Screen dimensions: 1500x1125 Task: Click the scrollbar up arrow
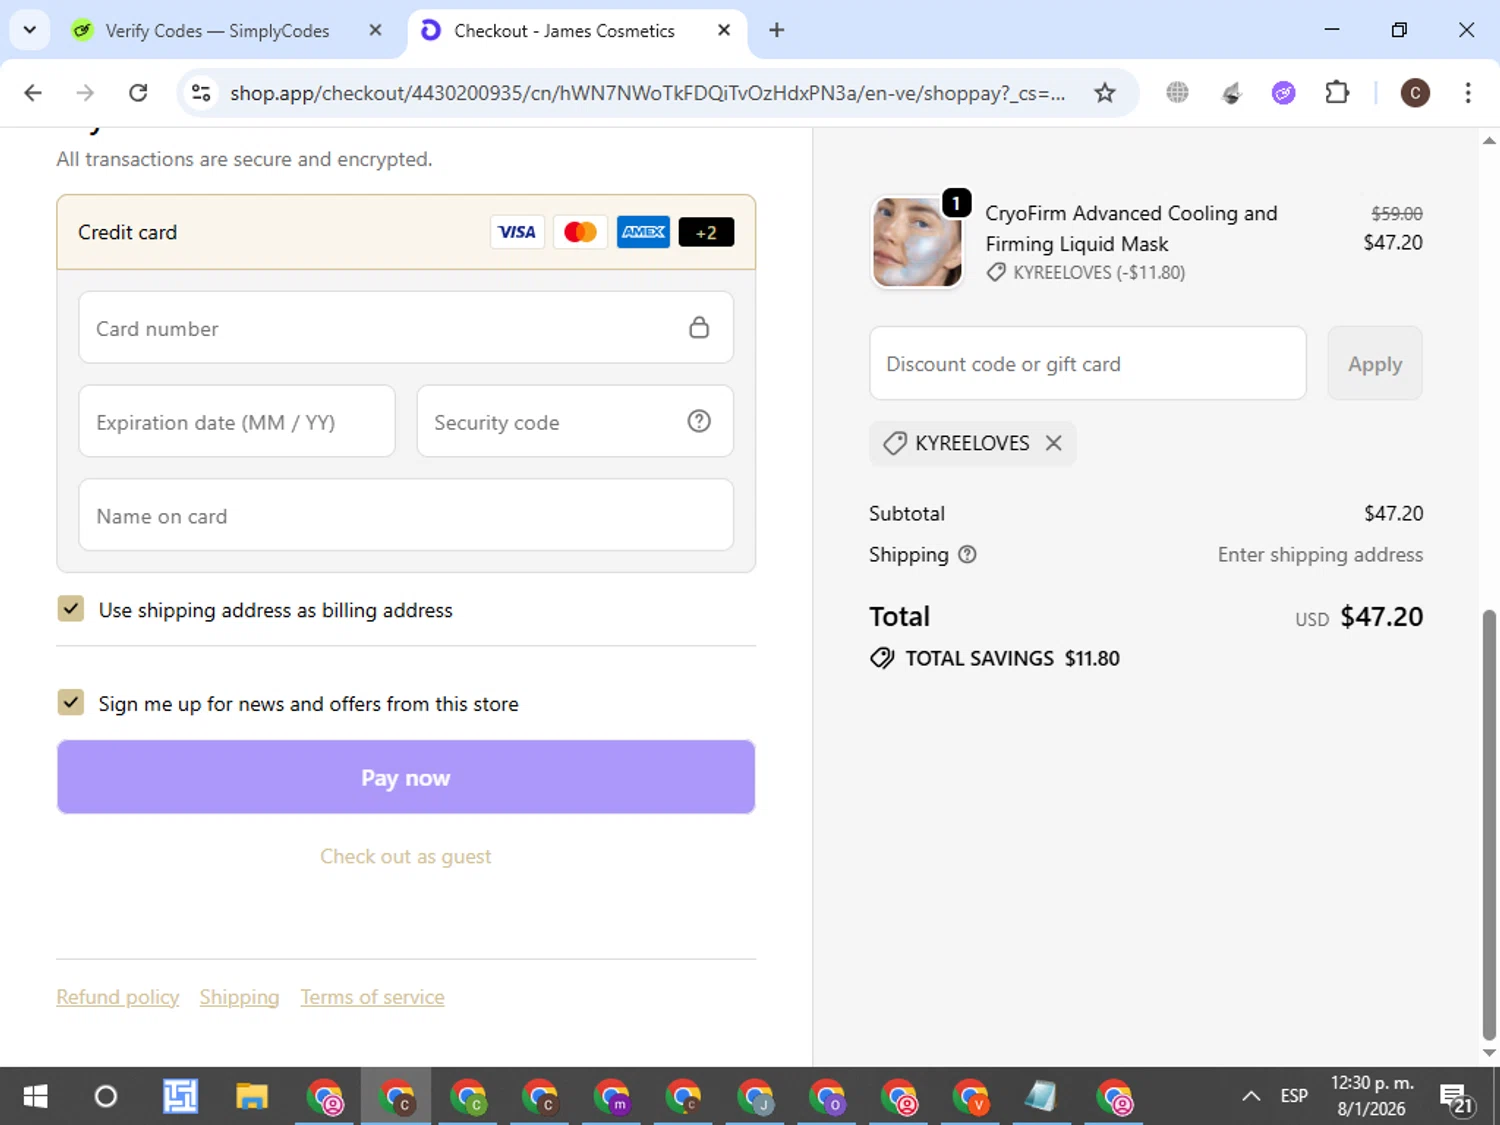point(1489,141)
